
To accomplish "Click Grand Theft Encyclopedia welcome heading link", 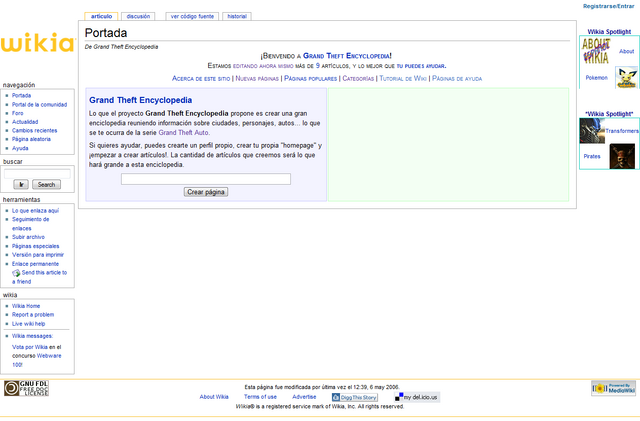I will point(346,56).
